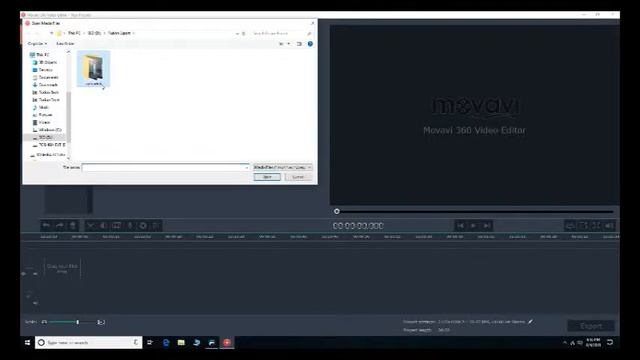The height and width of the screenshot is (360, 640).
Task: Click the pencil to edit project settings
Action: point(530,322)
